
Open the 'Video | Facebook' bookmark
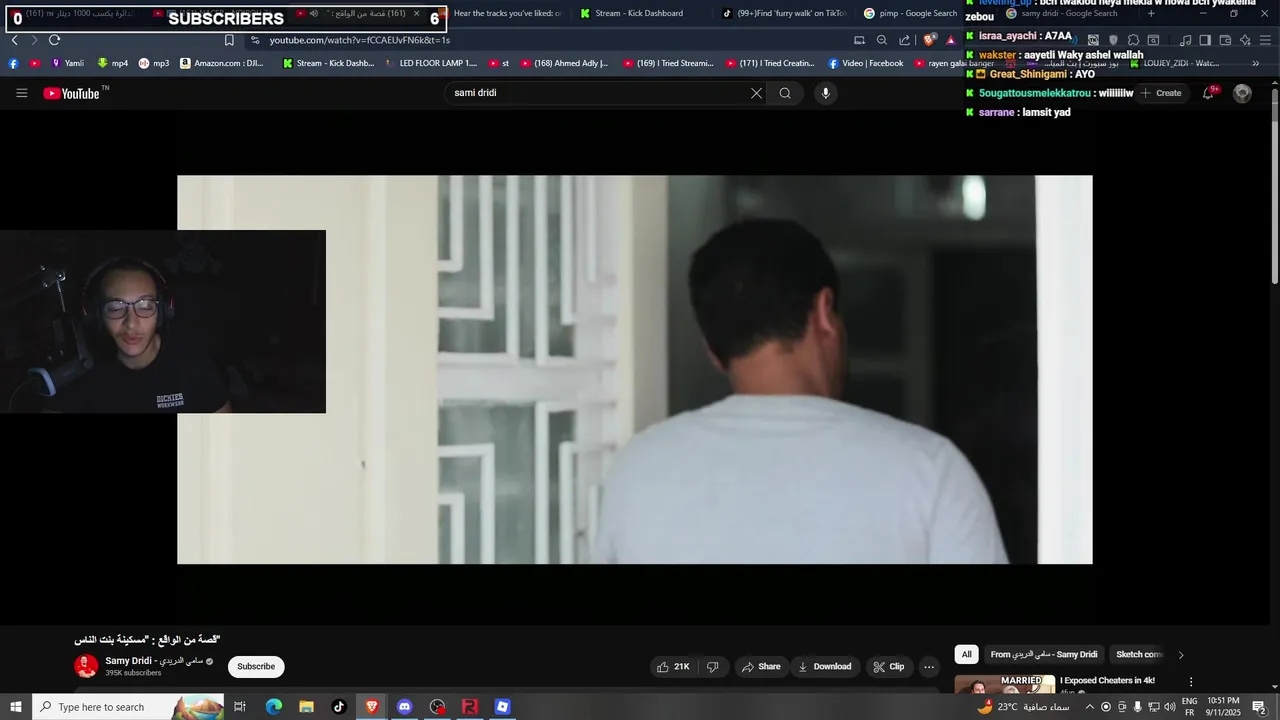(x=866, y=63)
